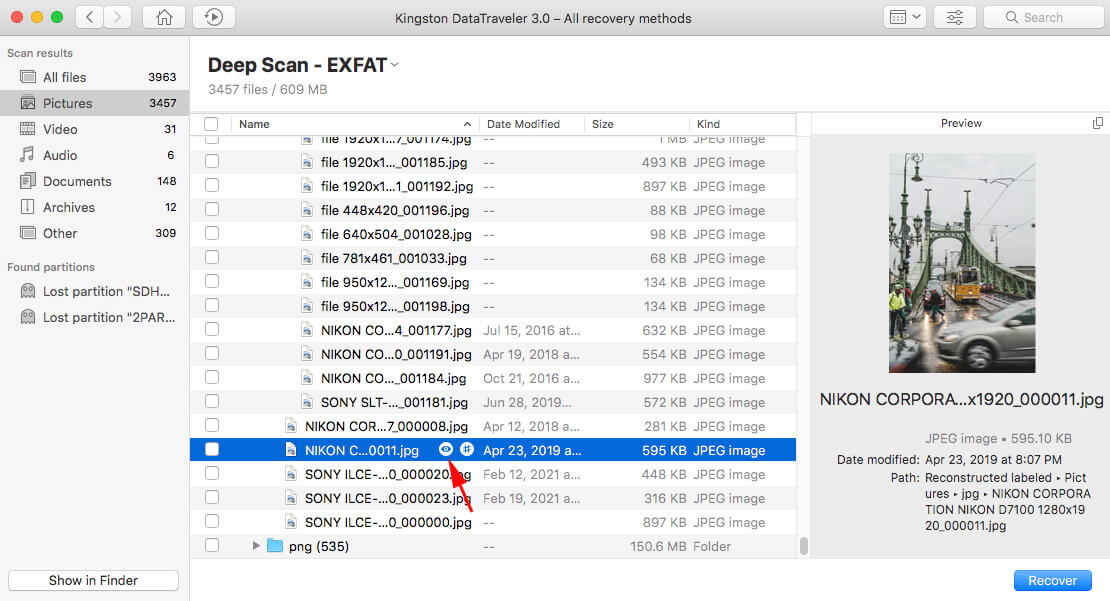Expand the png (535) folder

tap(256, 546)
